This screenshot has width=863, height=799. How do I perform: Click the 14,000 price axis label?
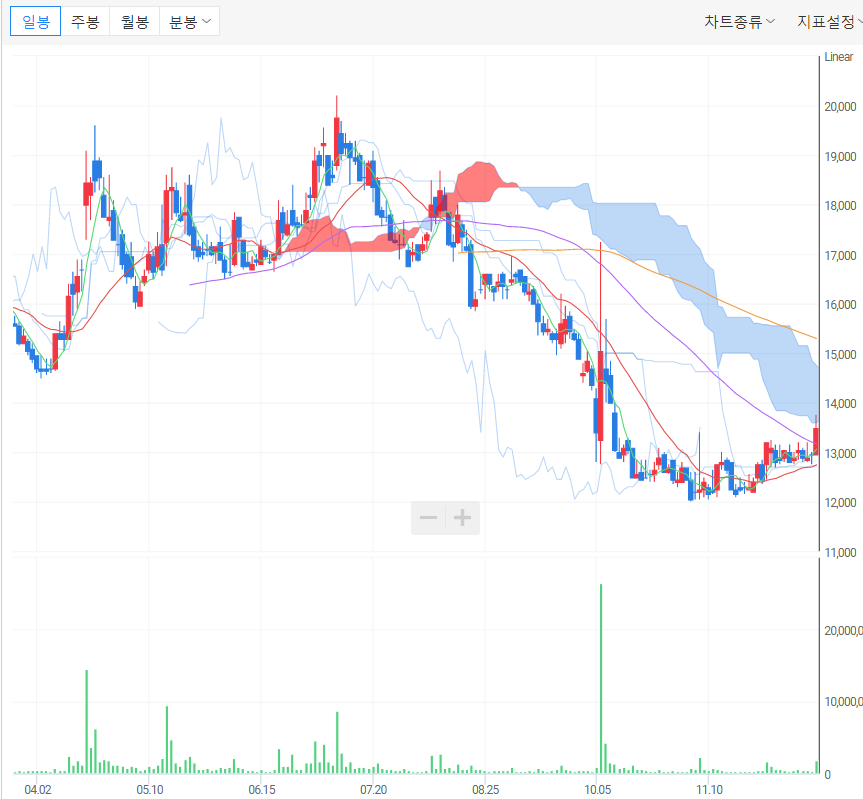(840, 403)
